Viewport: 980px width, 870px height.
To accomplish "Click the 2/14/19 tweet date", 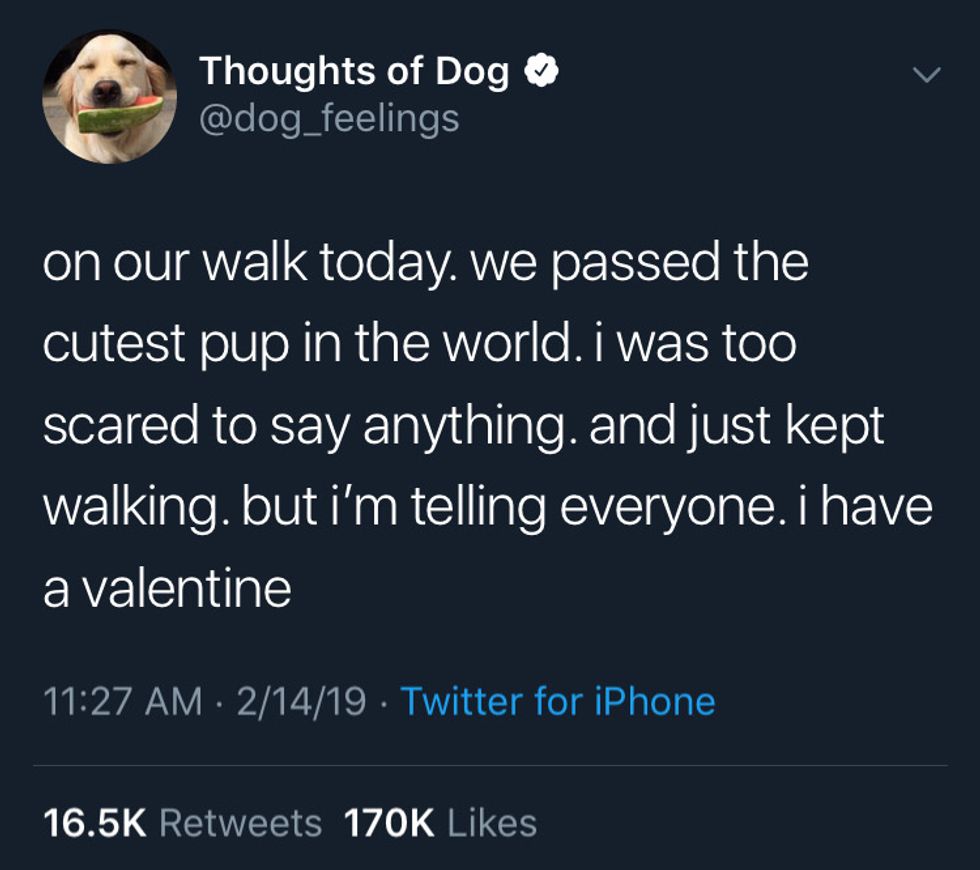I will click(x=300, y=701).
